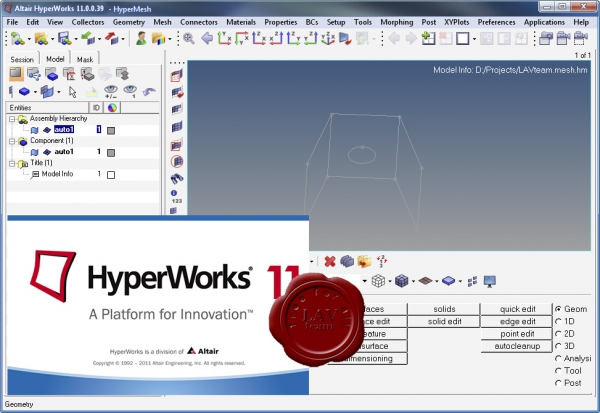Select the 1D panel radio button
Screen dimensions: 600x413
coord(558,322)
